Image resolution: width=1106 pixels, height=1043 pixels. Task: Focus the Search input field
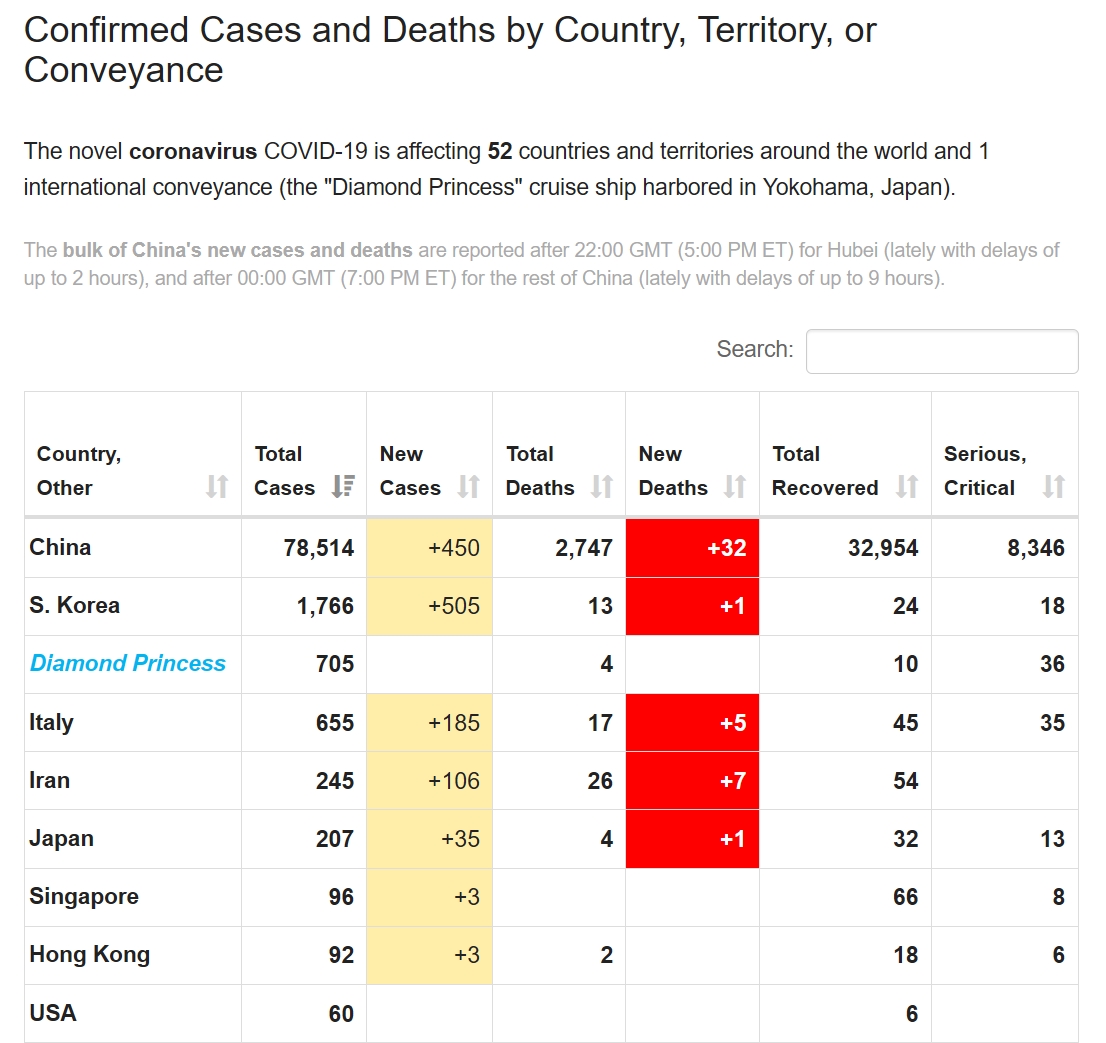pos(942,351)
